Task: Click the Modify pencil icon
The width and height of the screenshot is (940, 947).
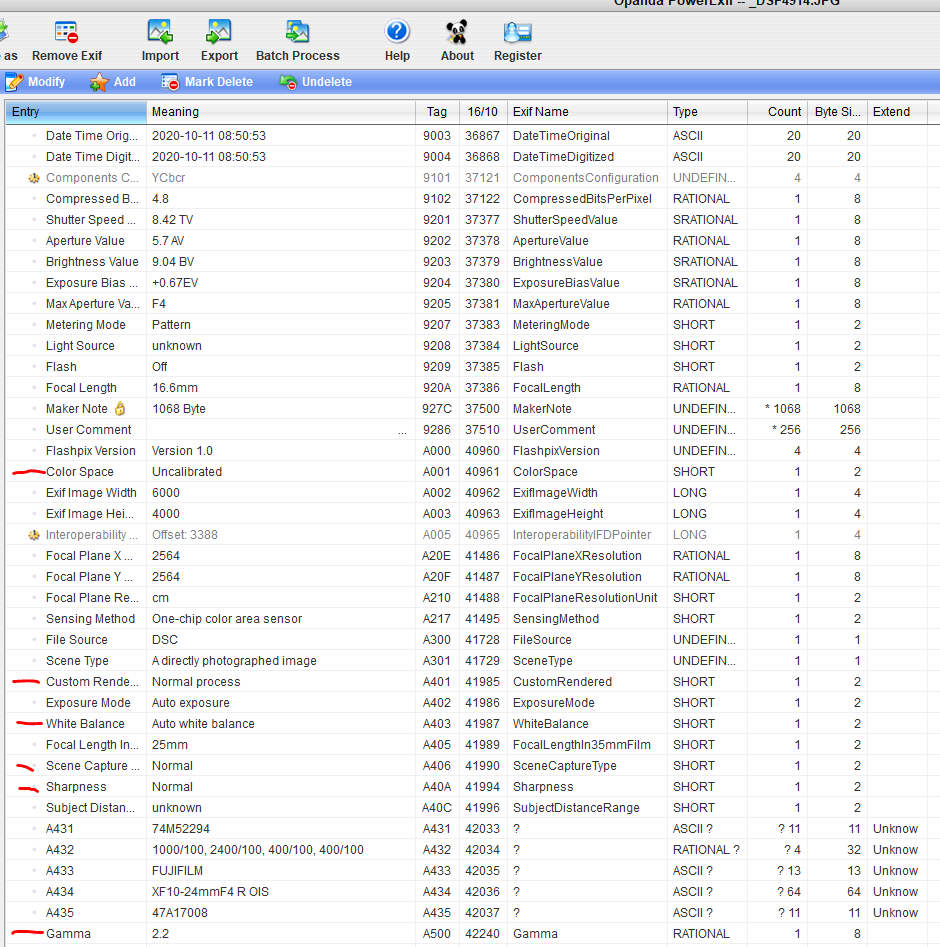Action: pyautogui.click(x=14, y=82)
